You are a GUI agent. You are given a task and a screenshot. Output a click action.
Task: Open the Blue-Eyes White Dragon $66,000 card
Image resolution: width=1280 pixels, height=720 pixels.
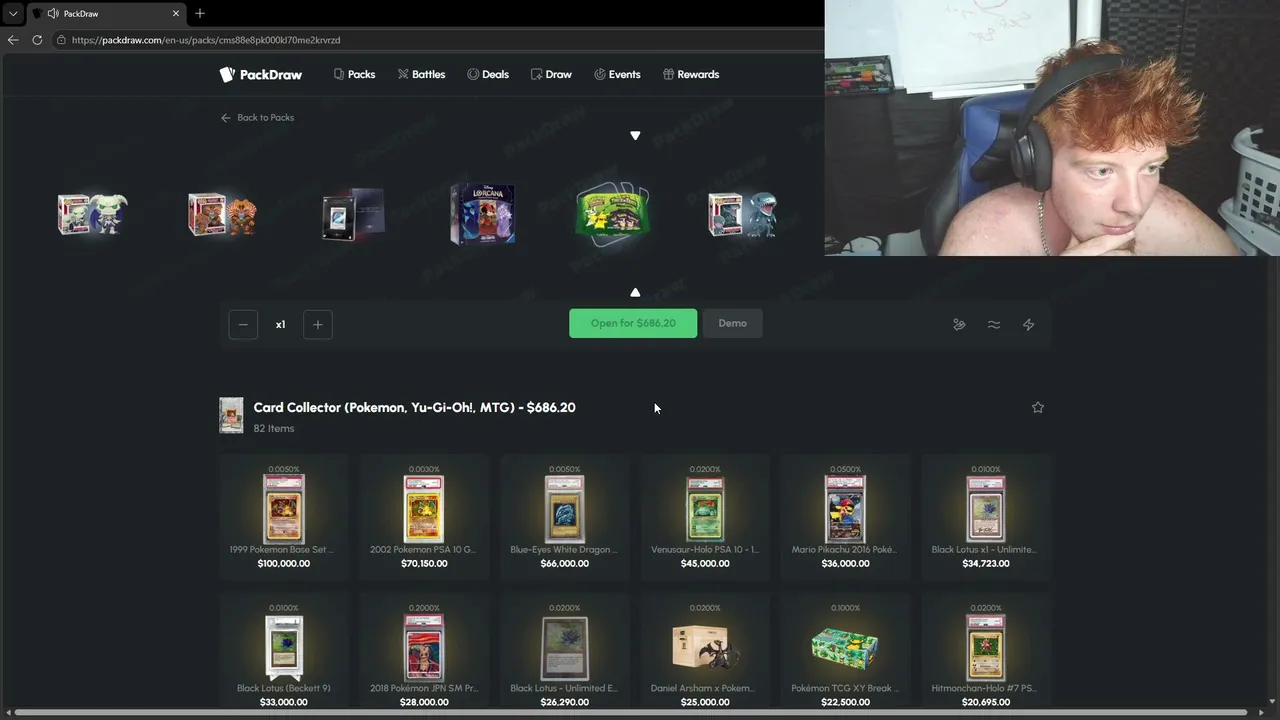coord(564,516)
